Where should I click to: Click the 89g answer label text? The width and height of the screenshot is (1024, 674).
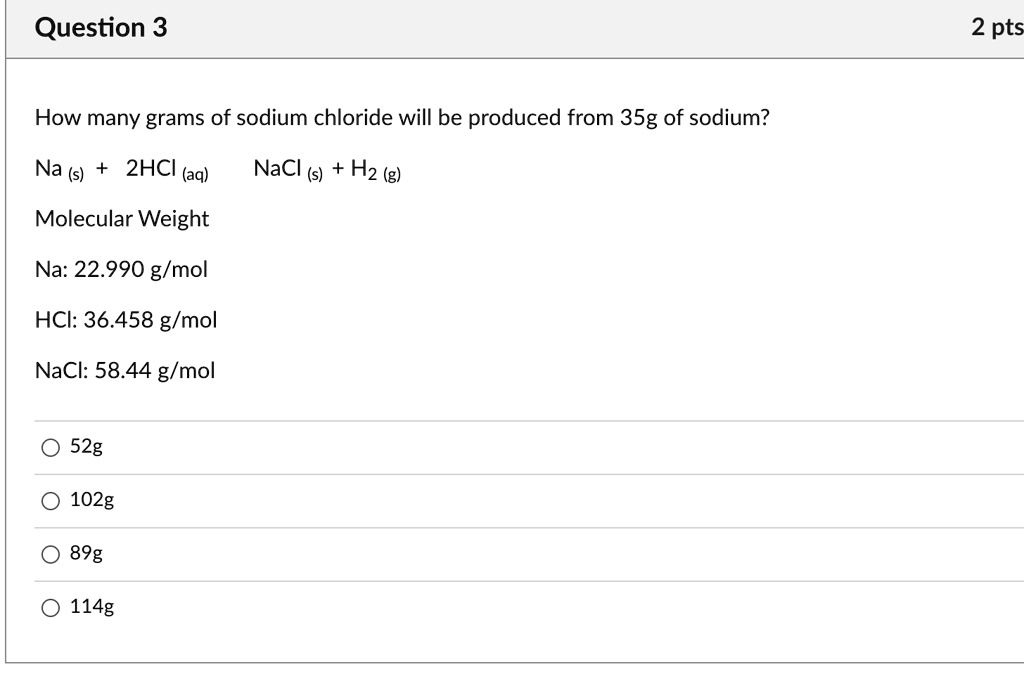tap(87, 553)
